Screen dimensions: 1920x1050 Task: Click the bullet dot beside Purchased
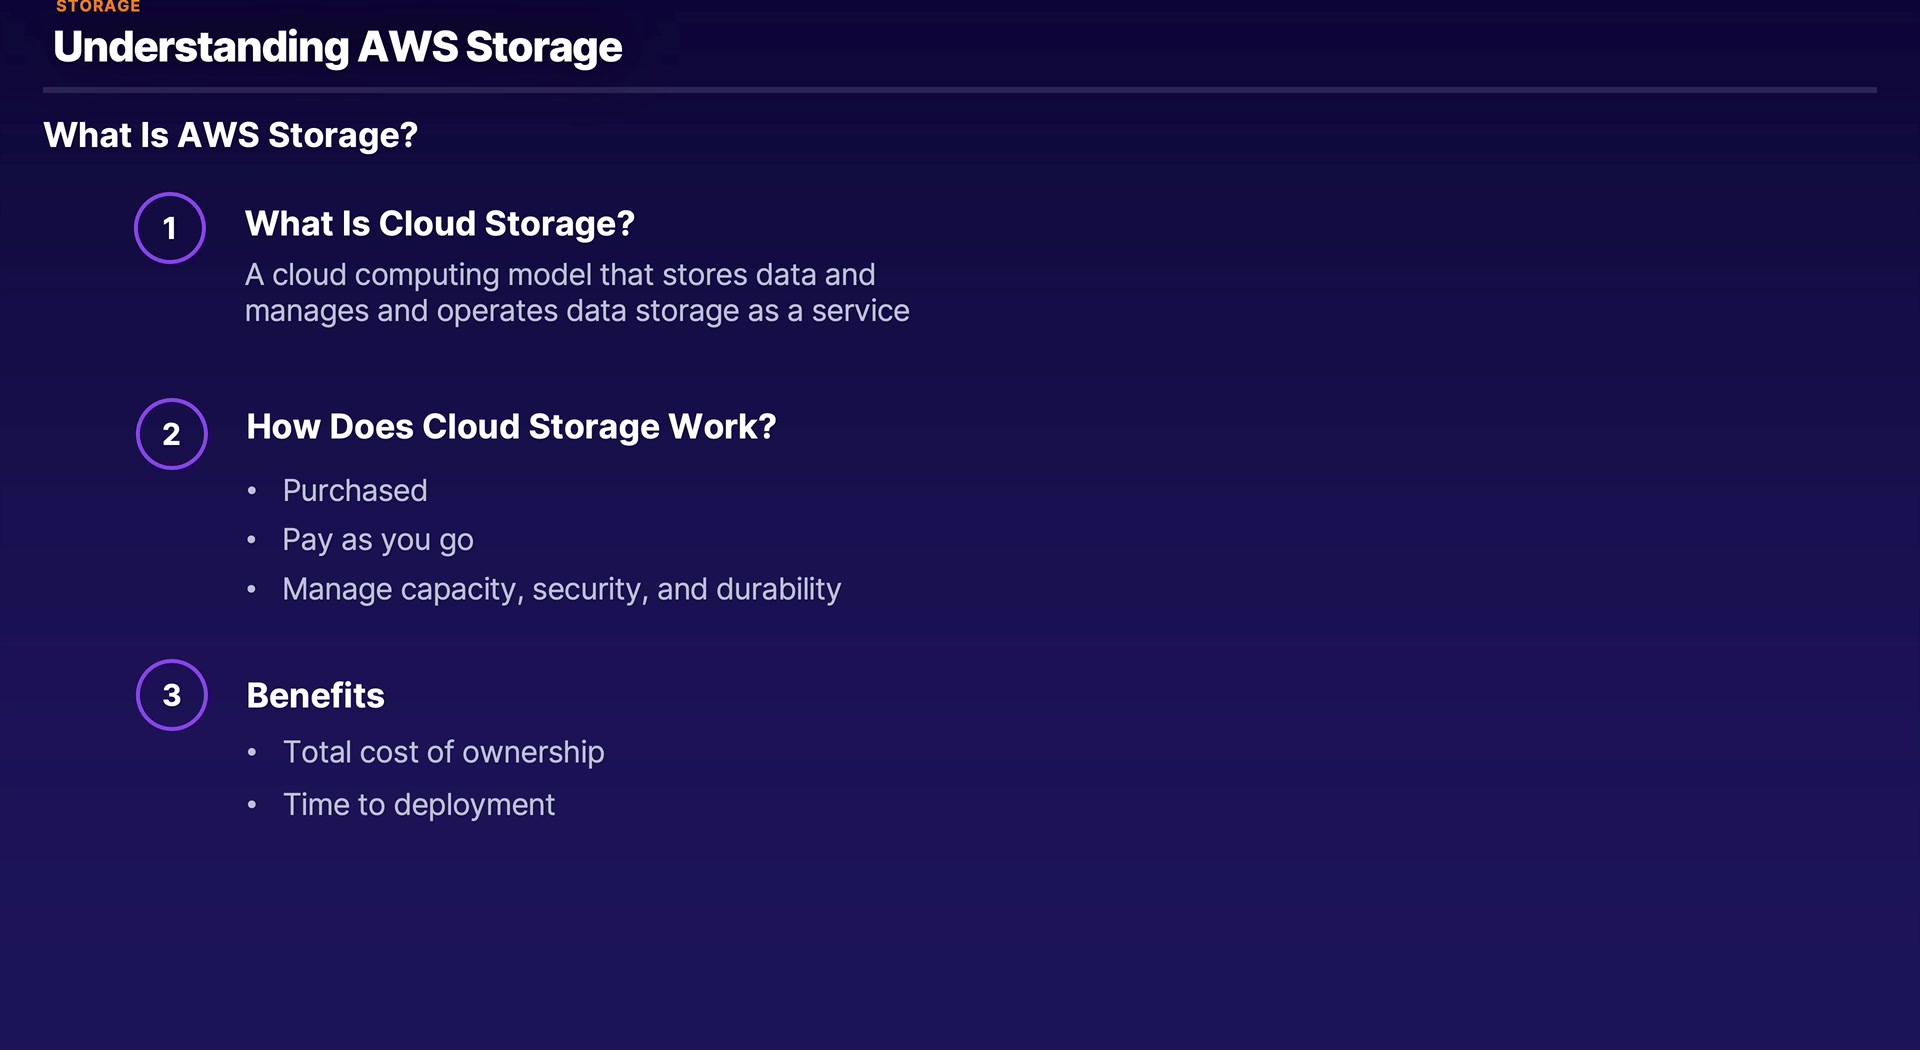(252, 491)
